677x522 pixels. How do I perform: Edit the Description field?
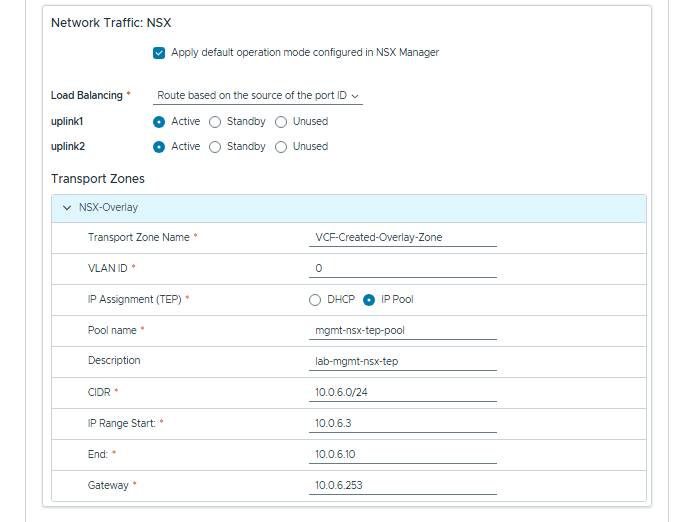(x=403, y=362)
